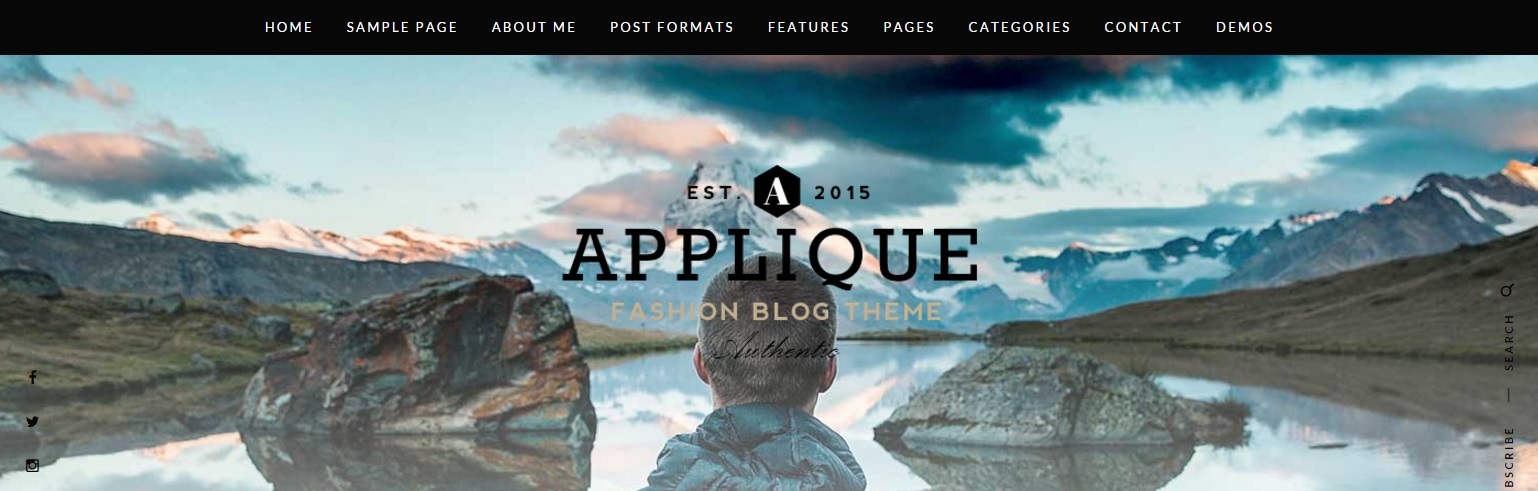This screenshot has width=1538, height=491.
Task: Open the Categories menu item
Action: (1019, 27)
